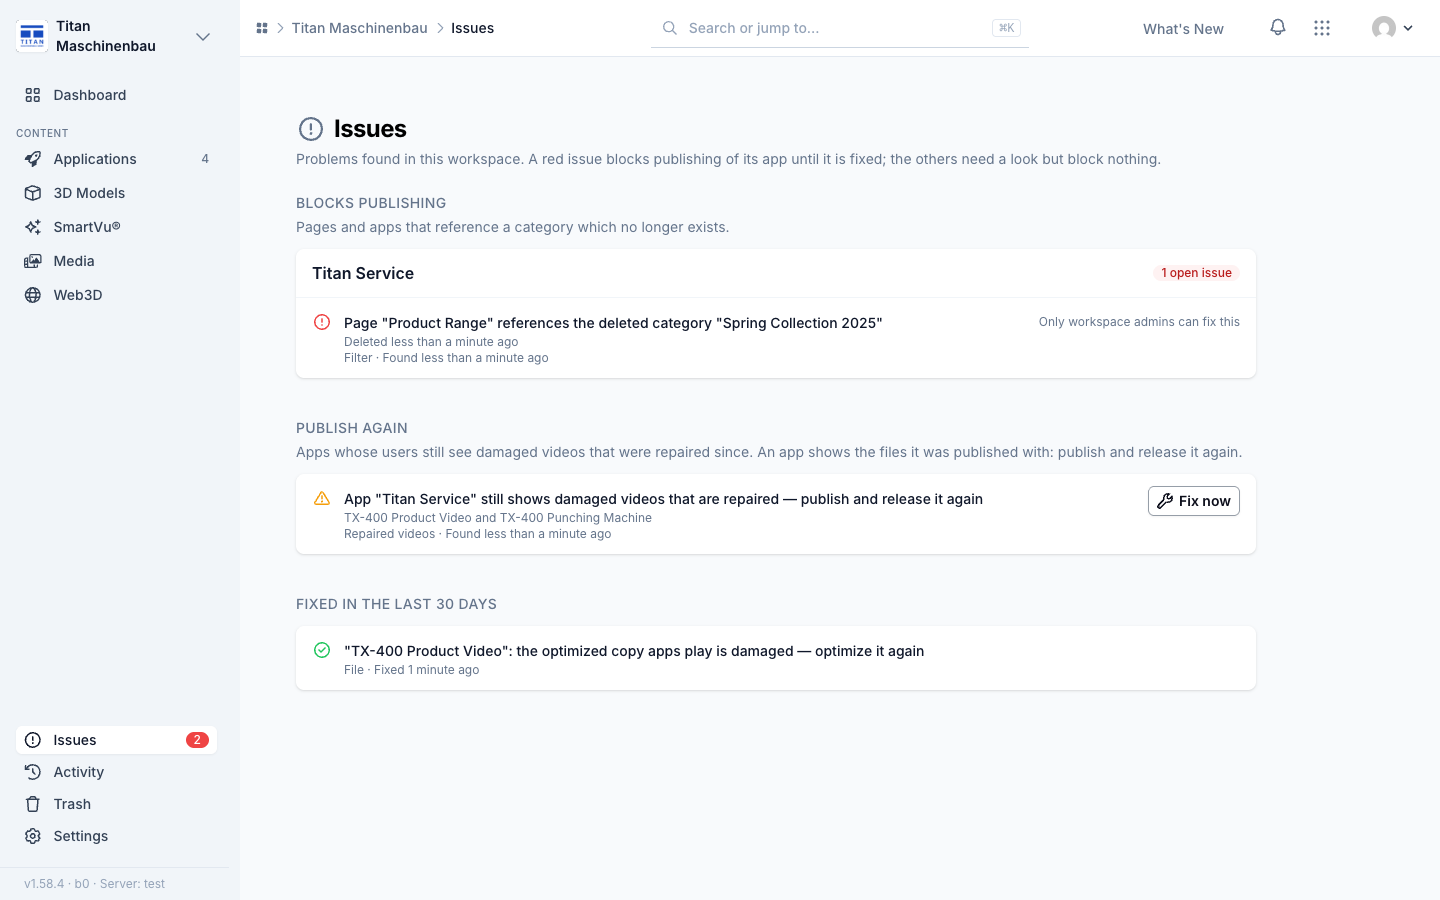Click the Issues breadcrumb item
This screenshot has height=900, width=1440.
[472, 28]
